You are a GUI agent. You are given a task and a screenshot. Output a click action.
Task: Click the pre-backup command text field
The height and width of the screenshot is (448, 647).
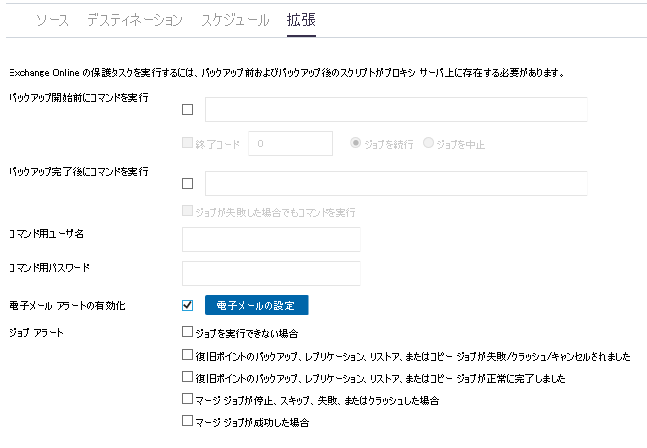tap(396, 109)
